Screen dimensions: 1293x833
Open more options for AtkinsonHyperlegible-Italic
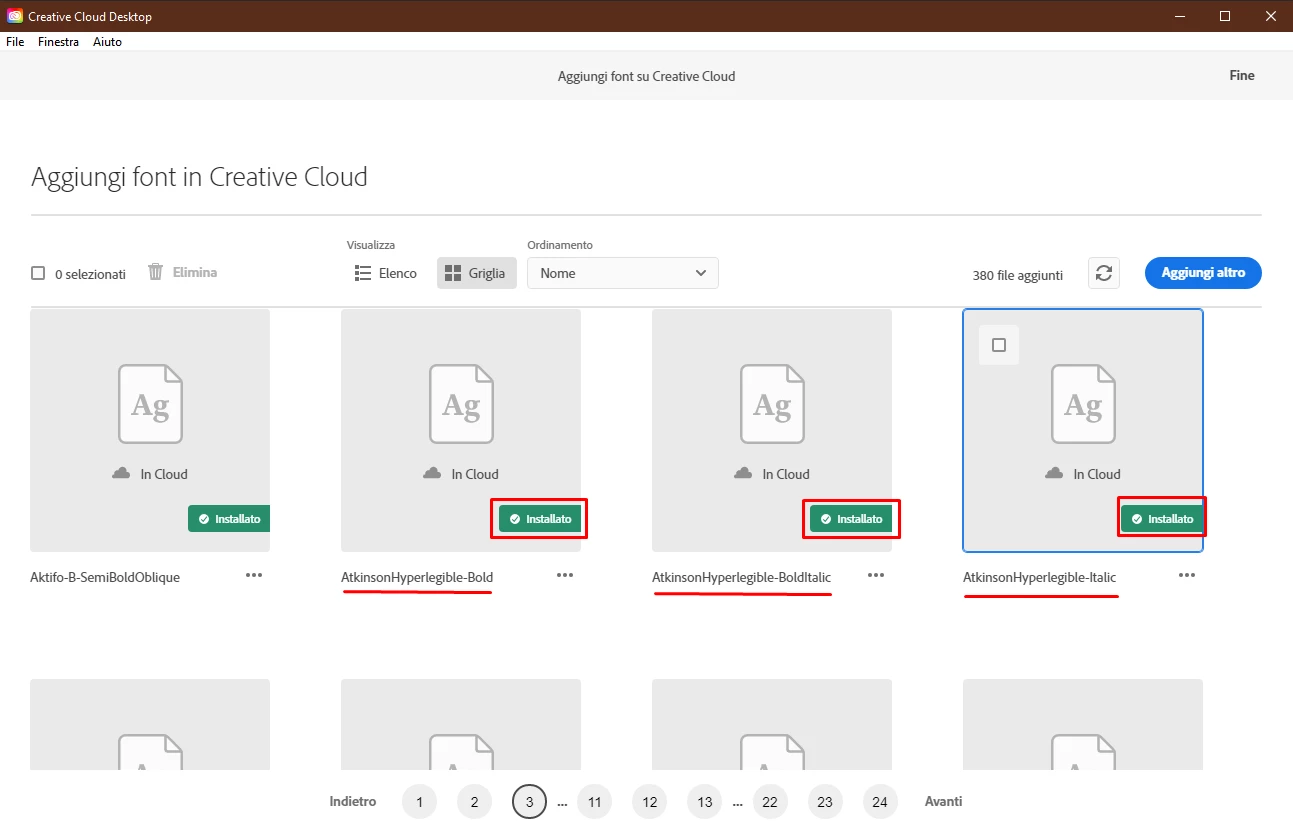tap(1187, 575)
